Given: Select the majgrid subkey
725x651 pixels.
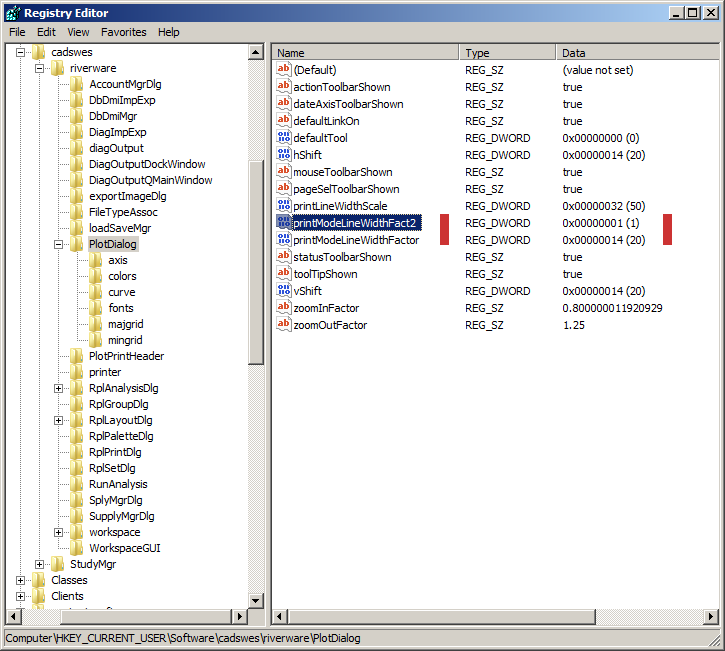Looking at the screenshot, I should [x=125, y=324].
